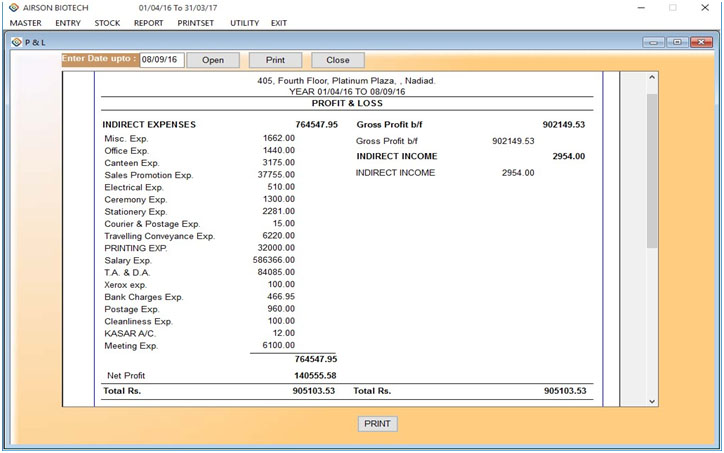The height and width of the screenshot is (453, 724).
Task: Click the Close button next to Print
Action: click(338, 60)
